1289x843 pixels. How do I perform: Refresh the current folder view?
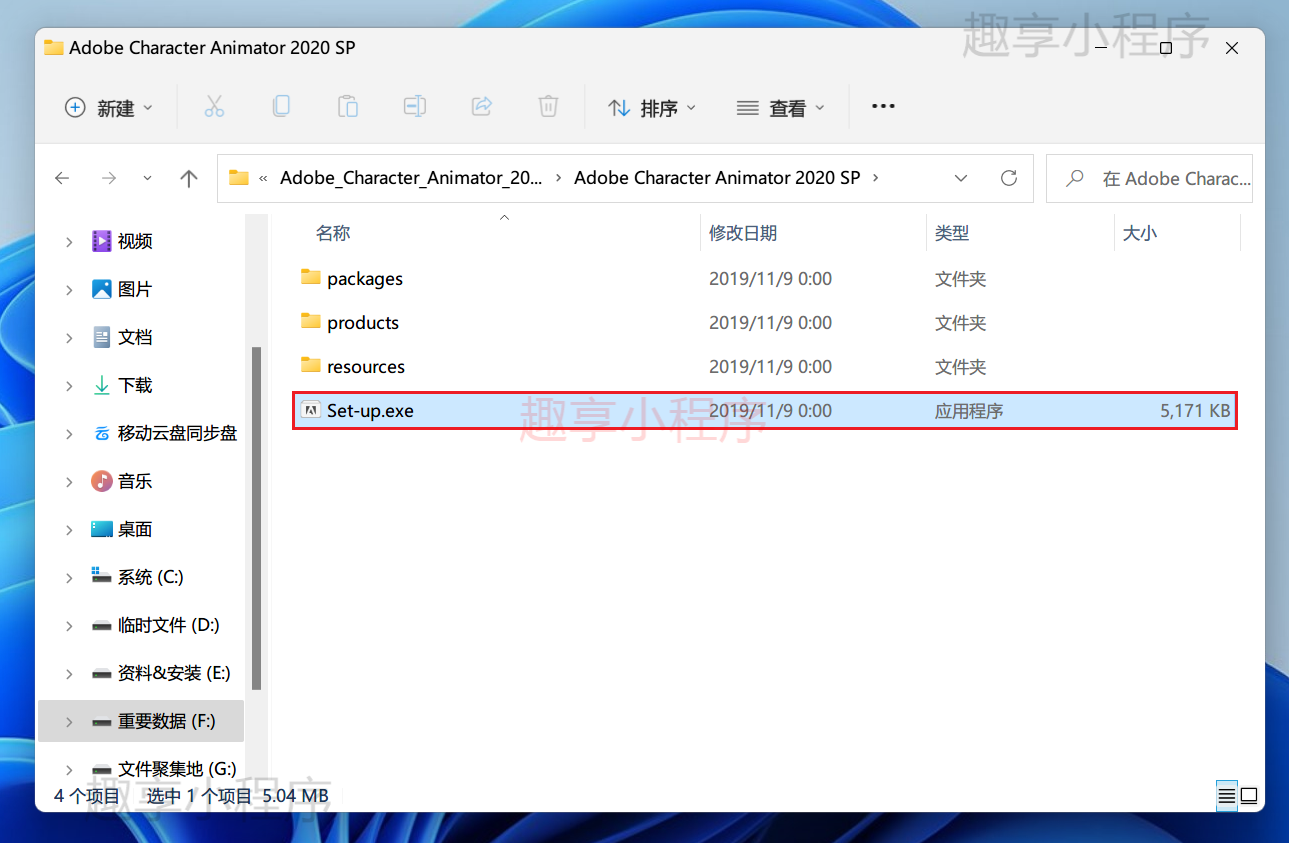(1009, 178)
